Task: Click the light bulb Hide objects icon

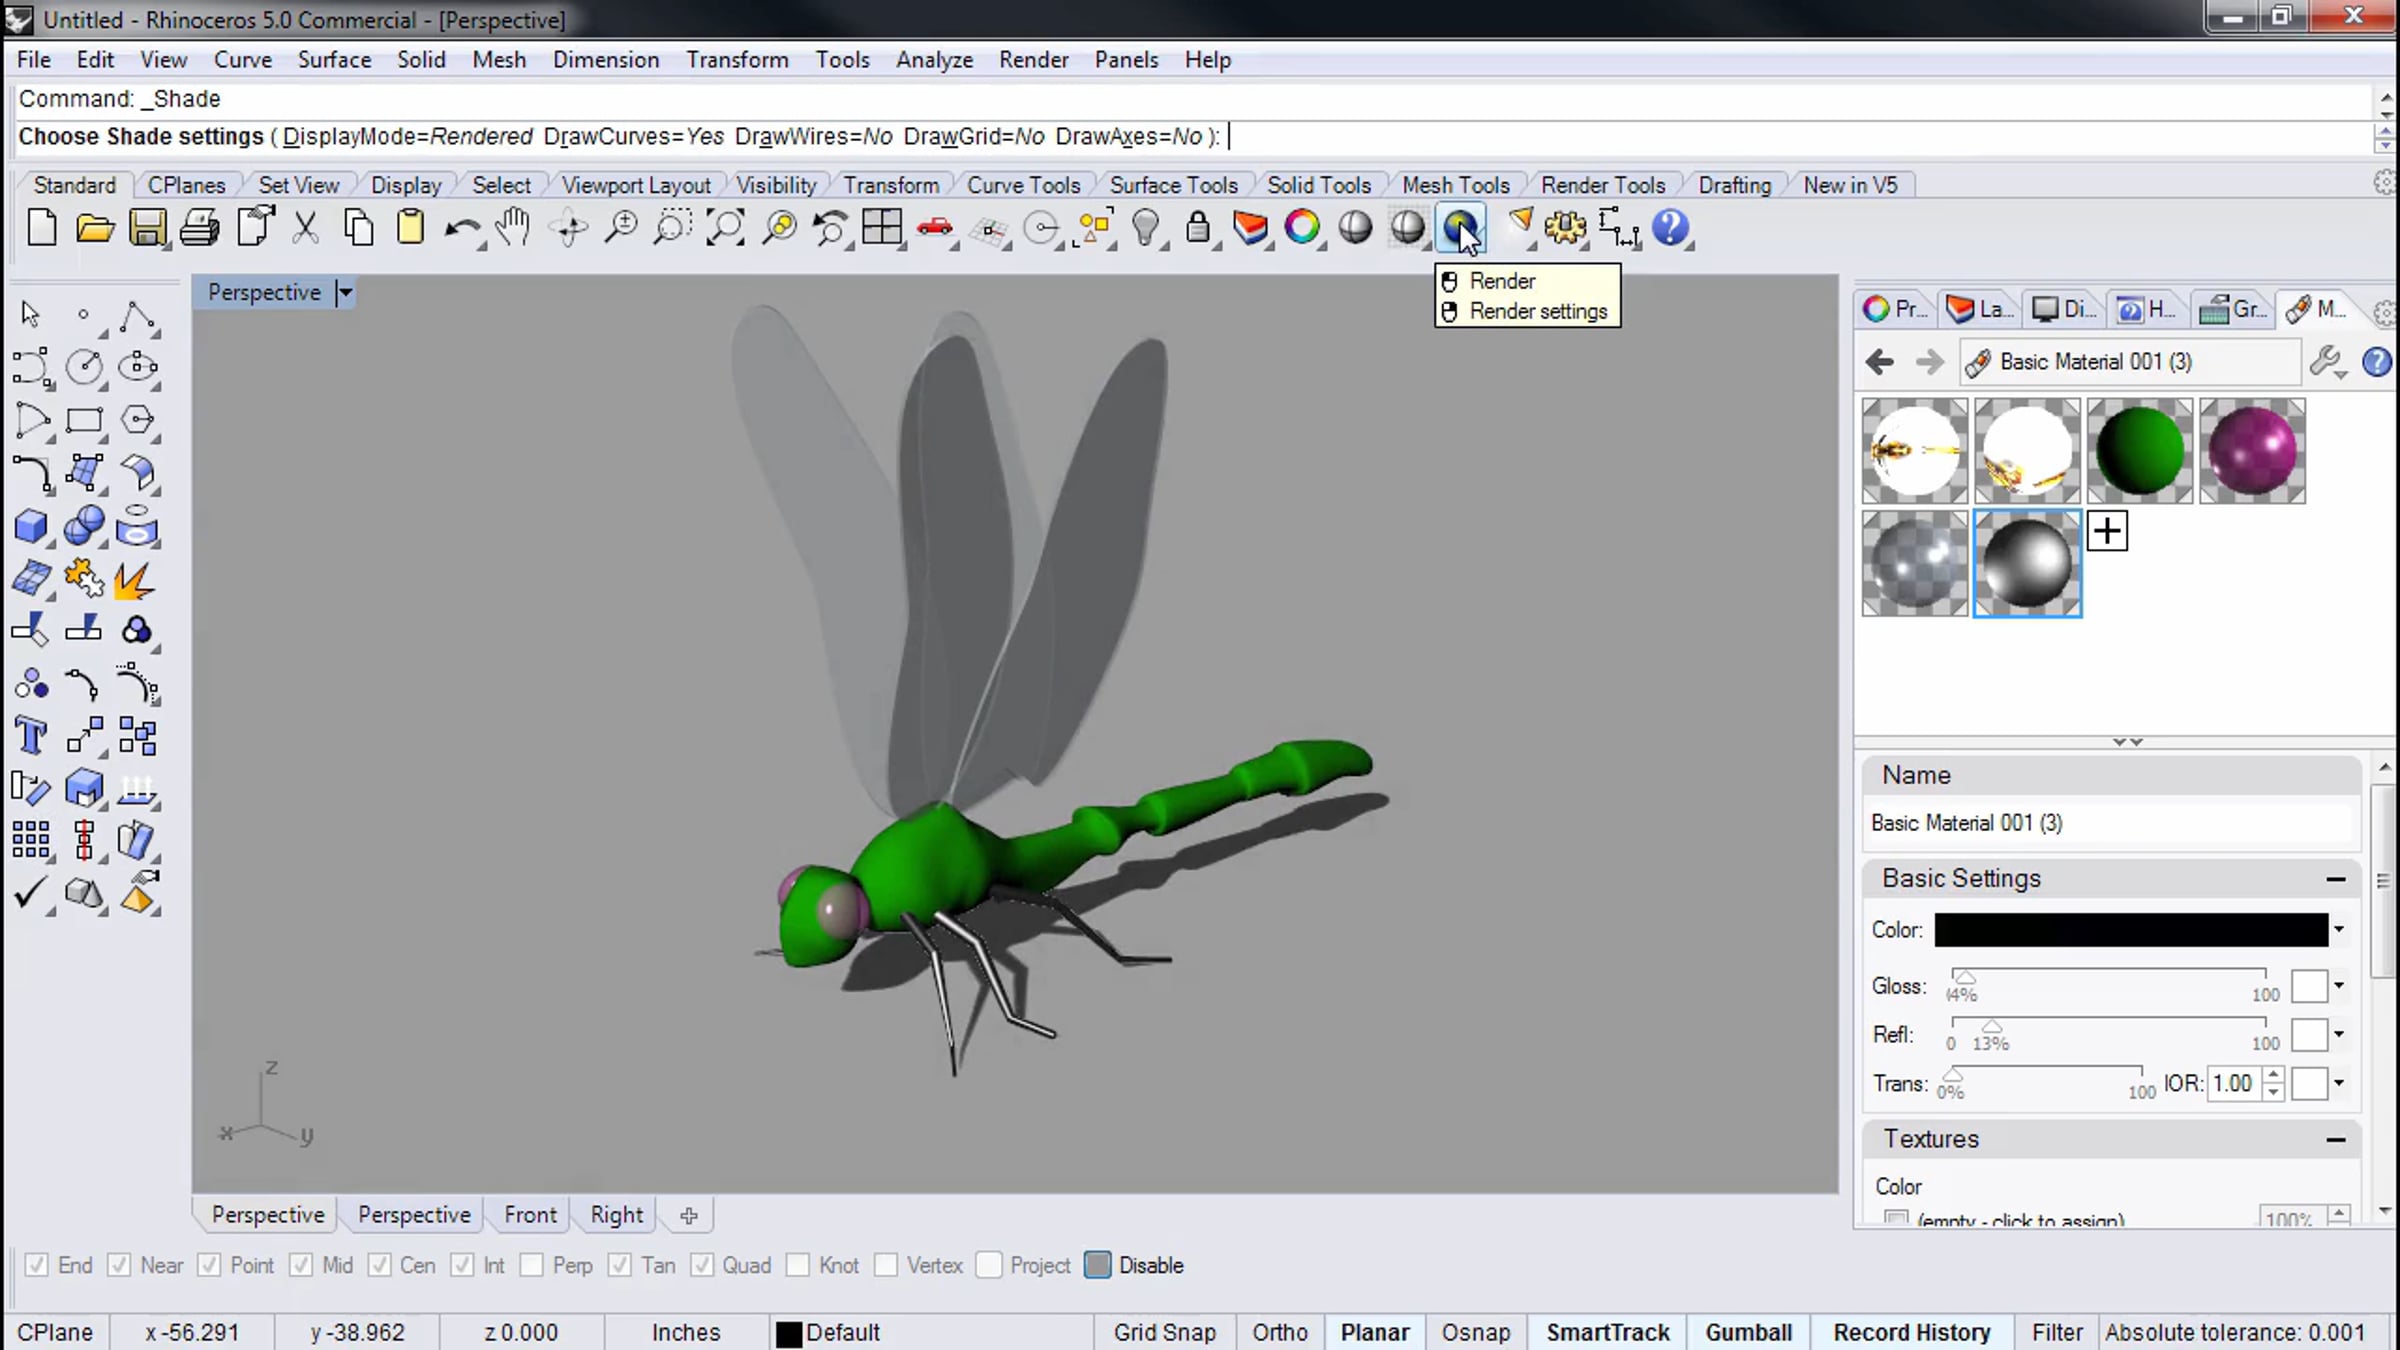Action: coord(1145,228)
